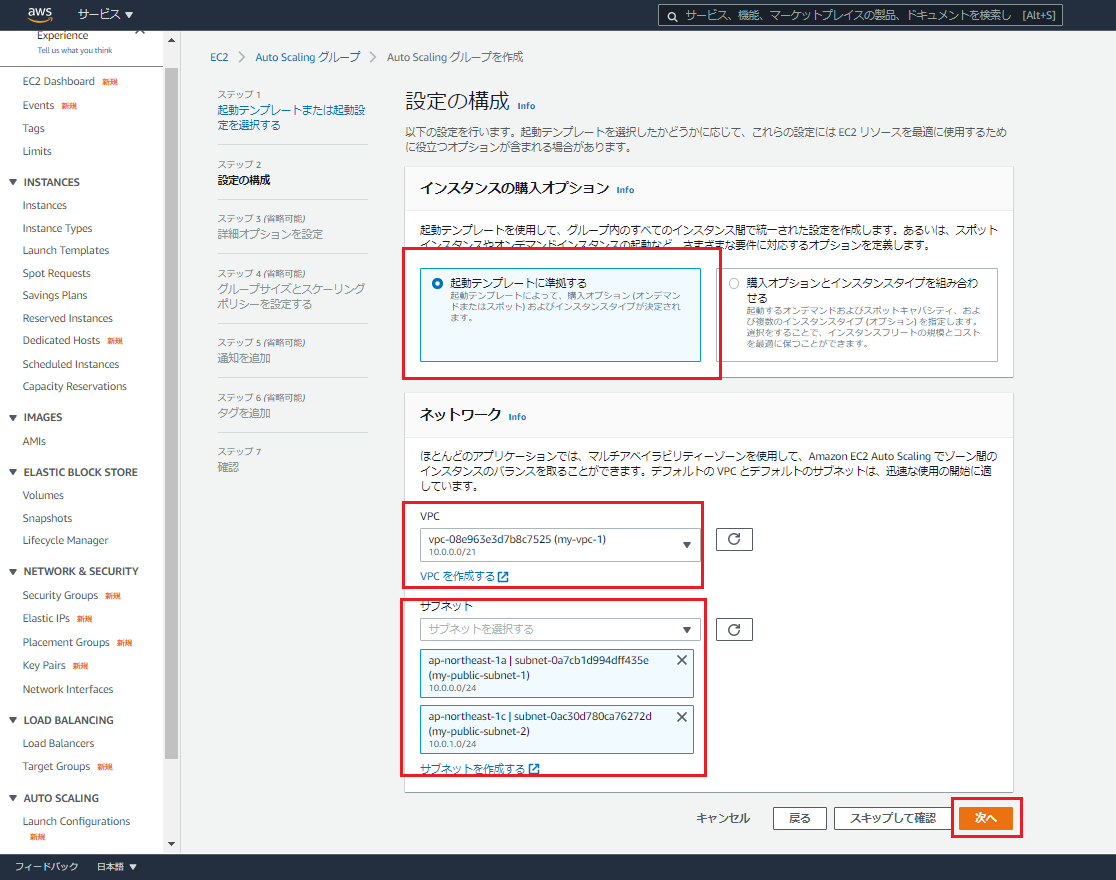Open Spot Requests in sidebar
1116x880 pixels.
point(56,273)
